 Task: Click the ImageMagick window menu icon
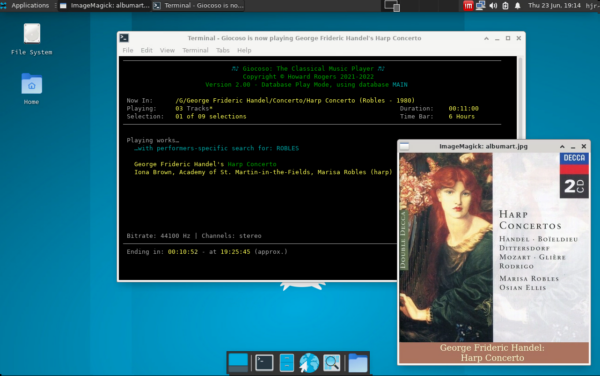click(404, 146)
